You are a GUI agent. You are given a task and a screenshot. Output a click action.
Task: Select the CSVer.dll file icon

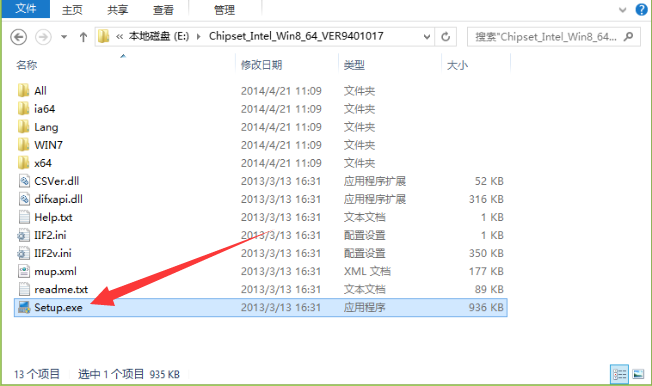(x=24, y=181)
